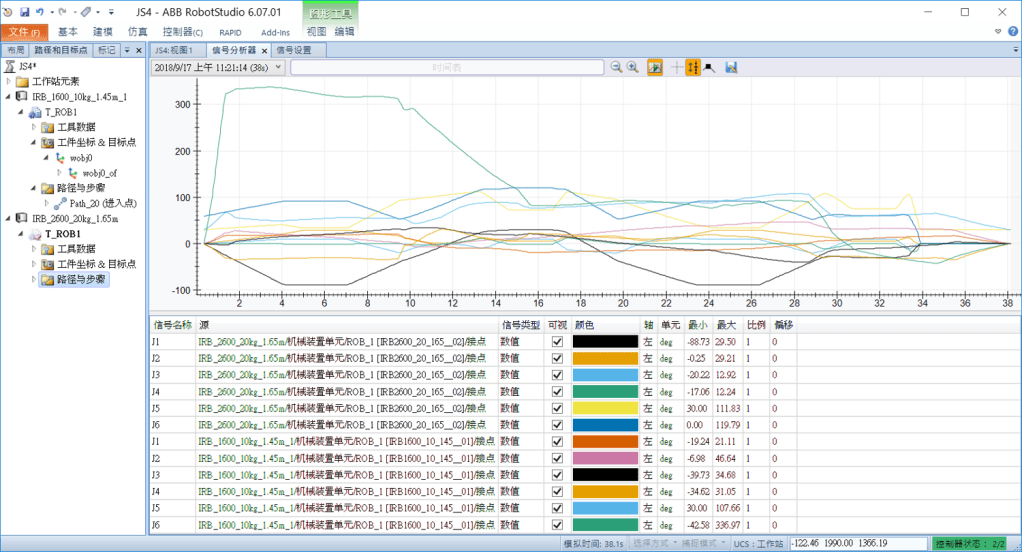Click the zoom in magnifier icon
Image resolution: width=1022 pixels, height=552 pixels.
(633, 67)
